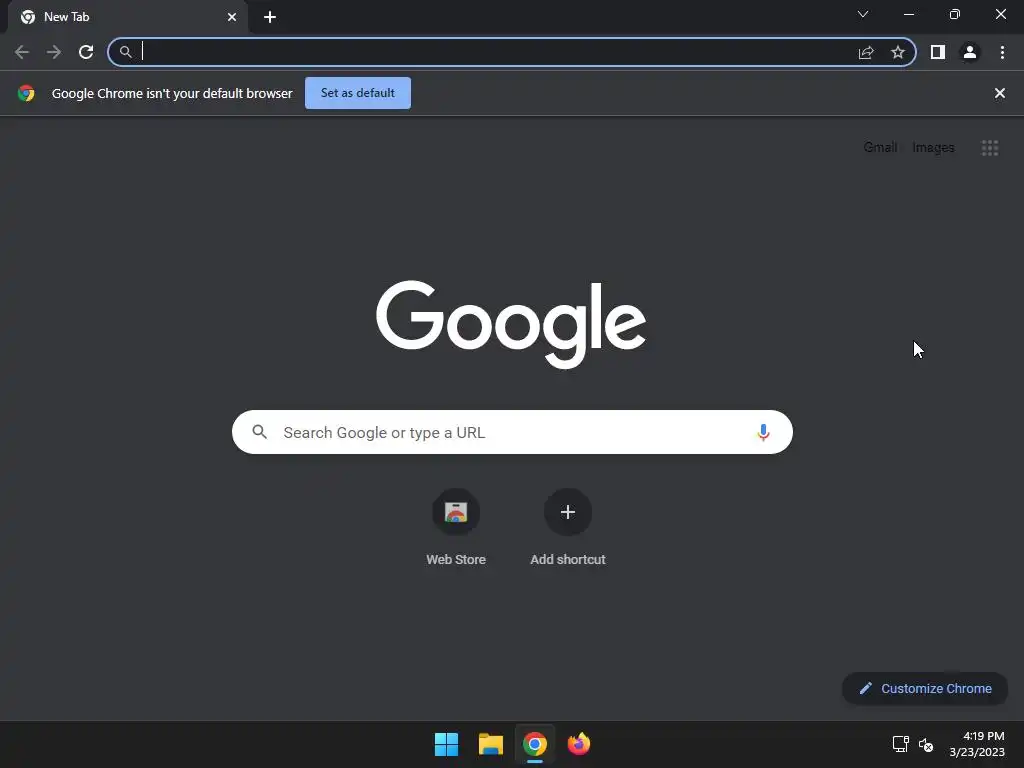Open the profile avatar menu
The width and height of the screenshot is (1024, 768).
pyautogui.click(x=970, y=52)
